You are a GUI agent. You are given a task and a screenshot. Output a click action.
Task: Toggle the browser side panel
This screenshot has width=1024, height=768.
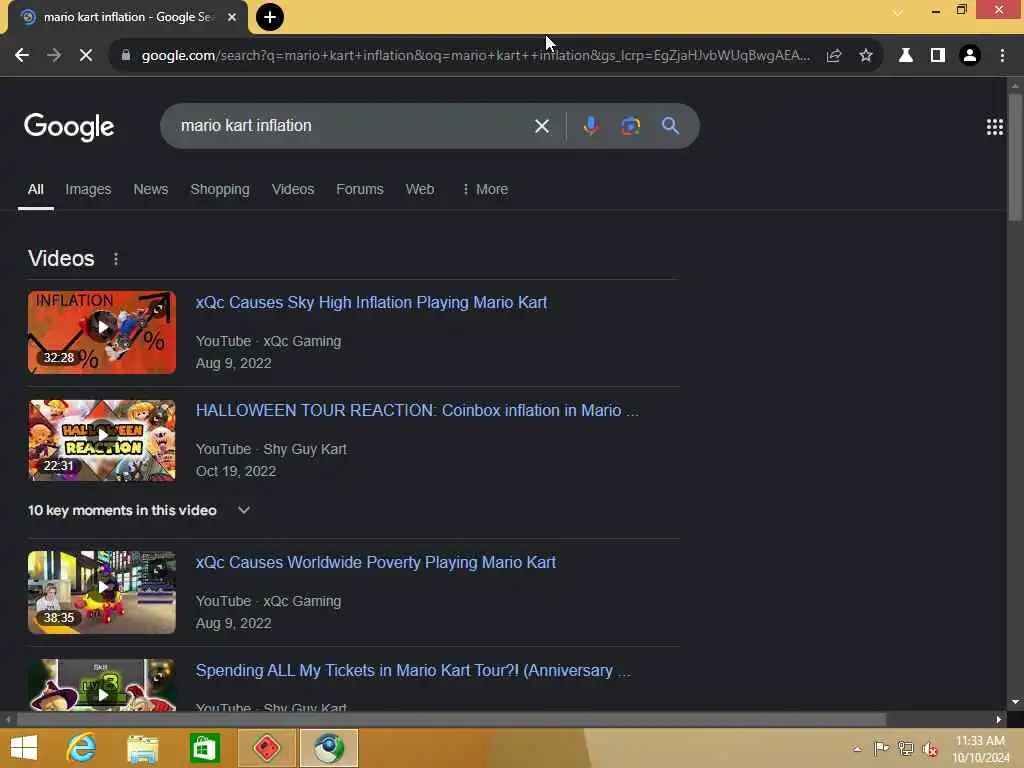click(938, 56)
